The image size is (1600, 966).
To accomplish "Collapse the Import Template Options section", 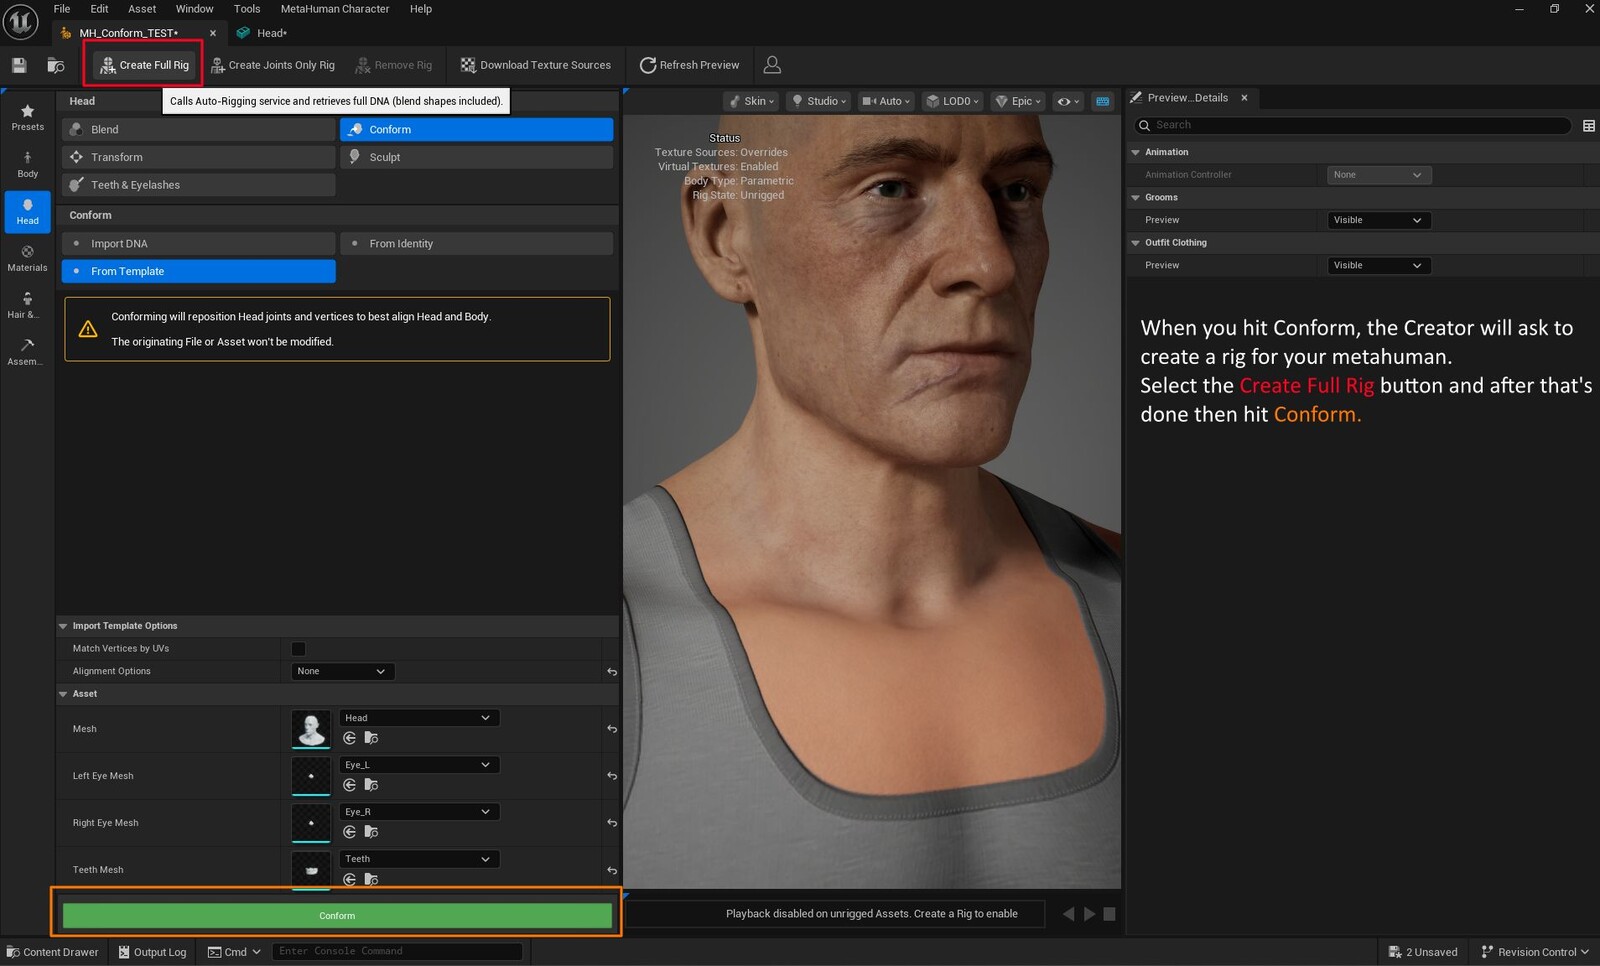I will click(x=64, y=626).
